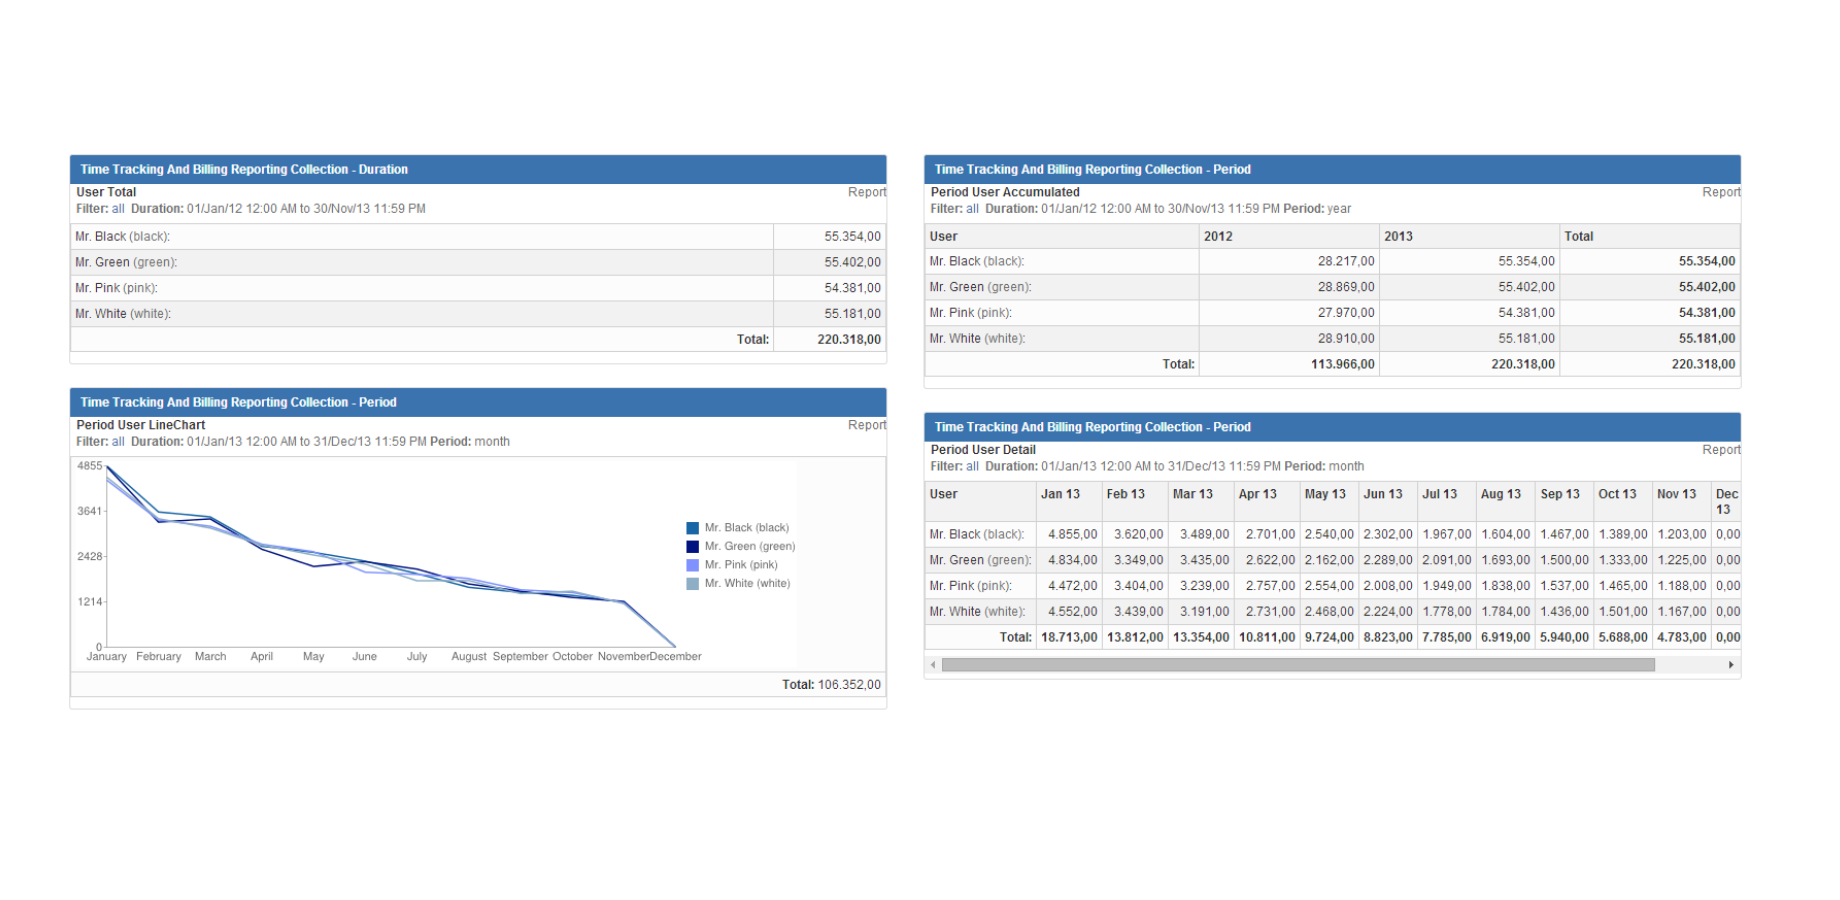The width and height of the screenshot is (1840, 900).
Task: Click the Jan 13 column header in detail table
Action: (x=1060, y=495)
